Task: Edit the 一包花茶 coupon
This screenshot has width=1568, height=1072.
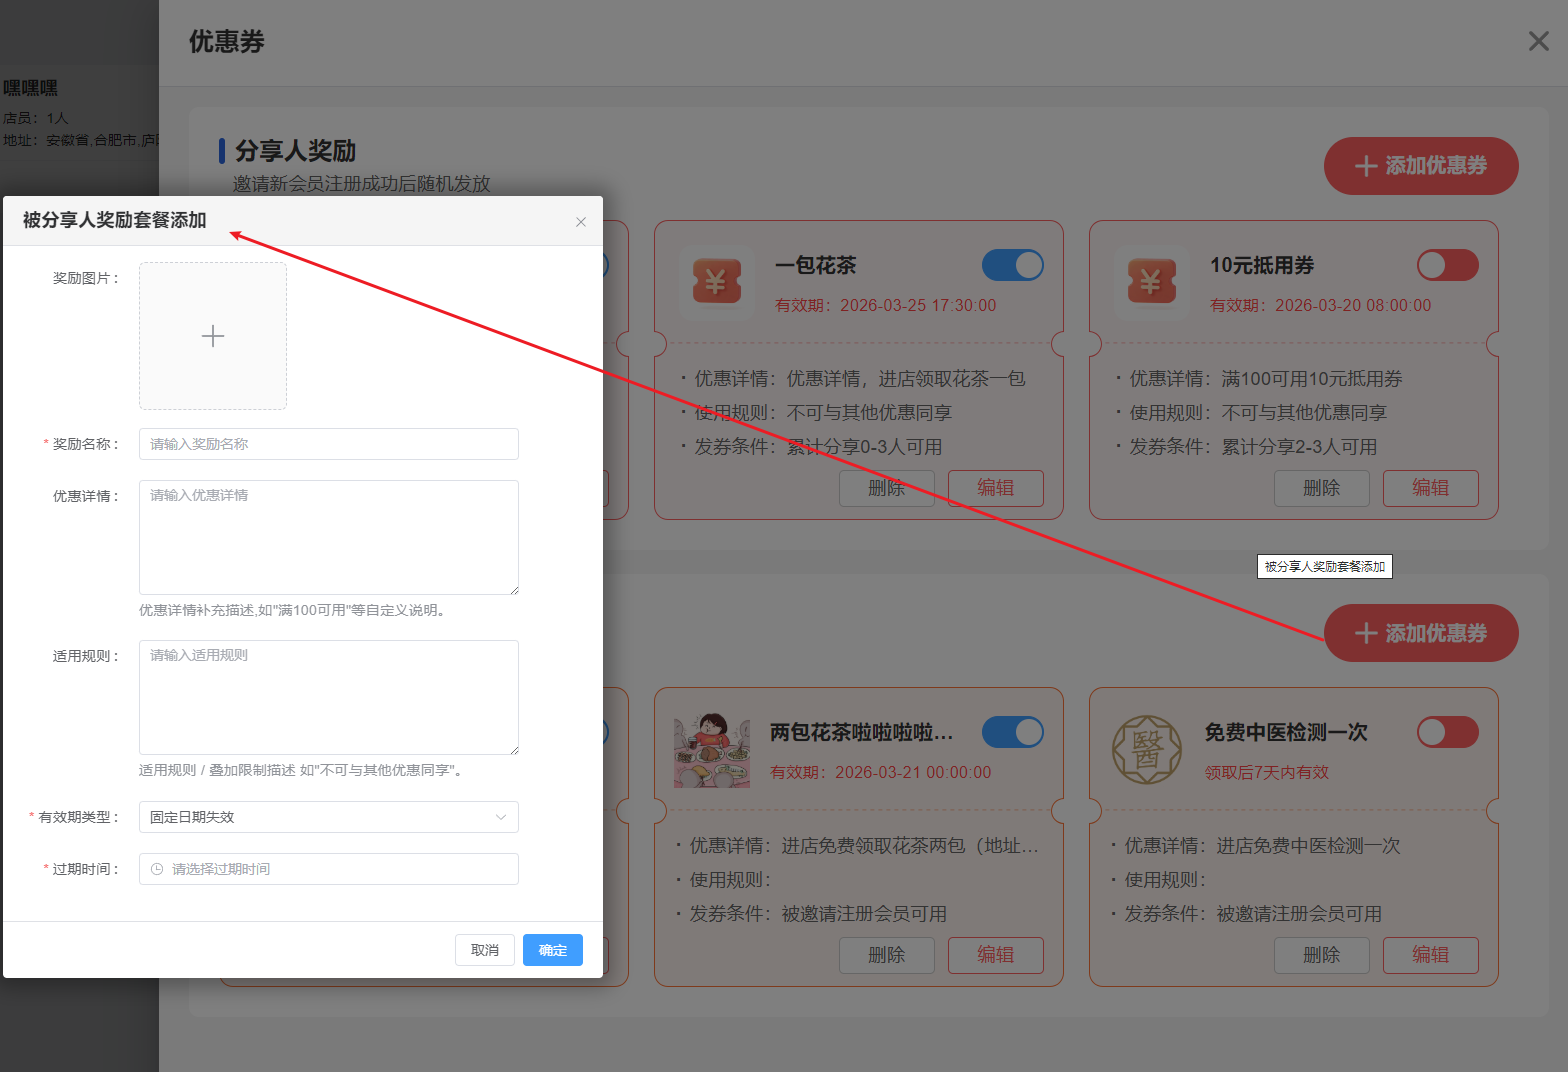Action: click(x=996, y=488)
